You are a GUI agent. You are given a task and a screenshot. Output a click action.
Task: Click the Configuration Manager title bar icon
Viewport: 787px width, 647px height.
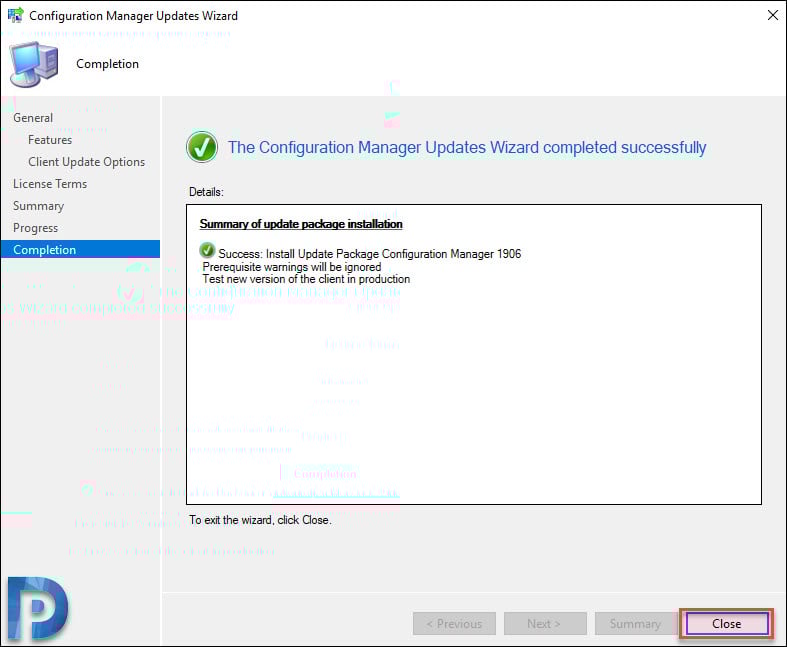pyautogui.click(x=16, y=15)
